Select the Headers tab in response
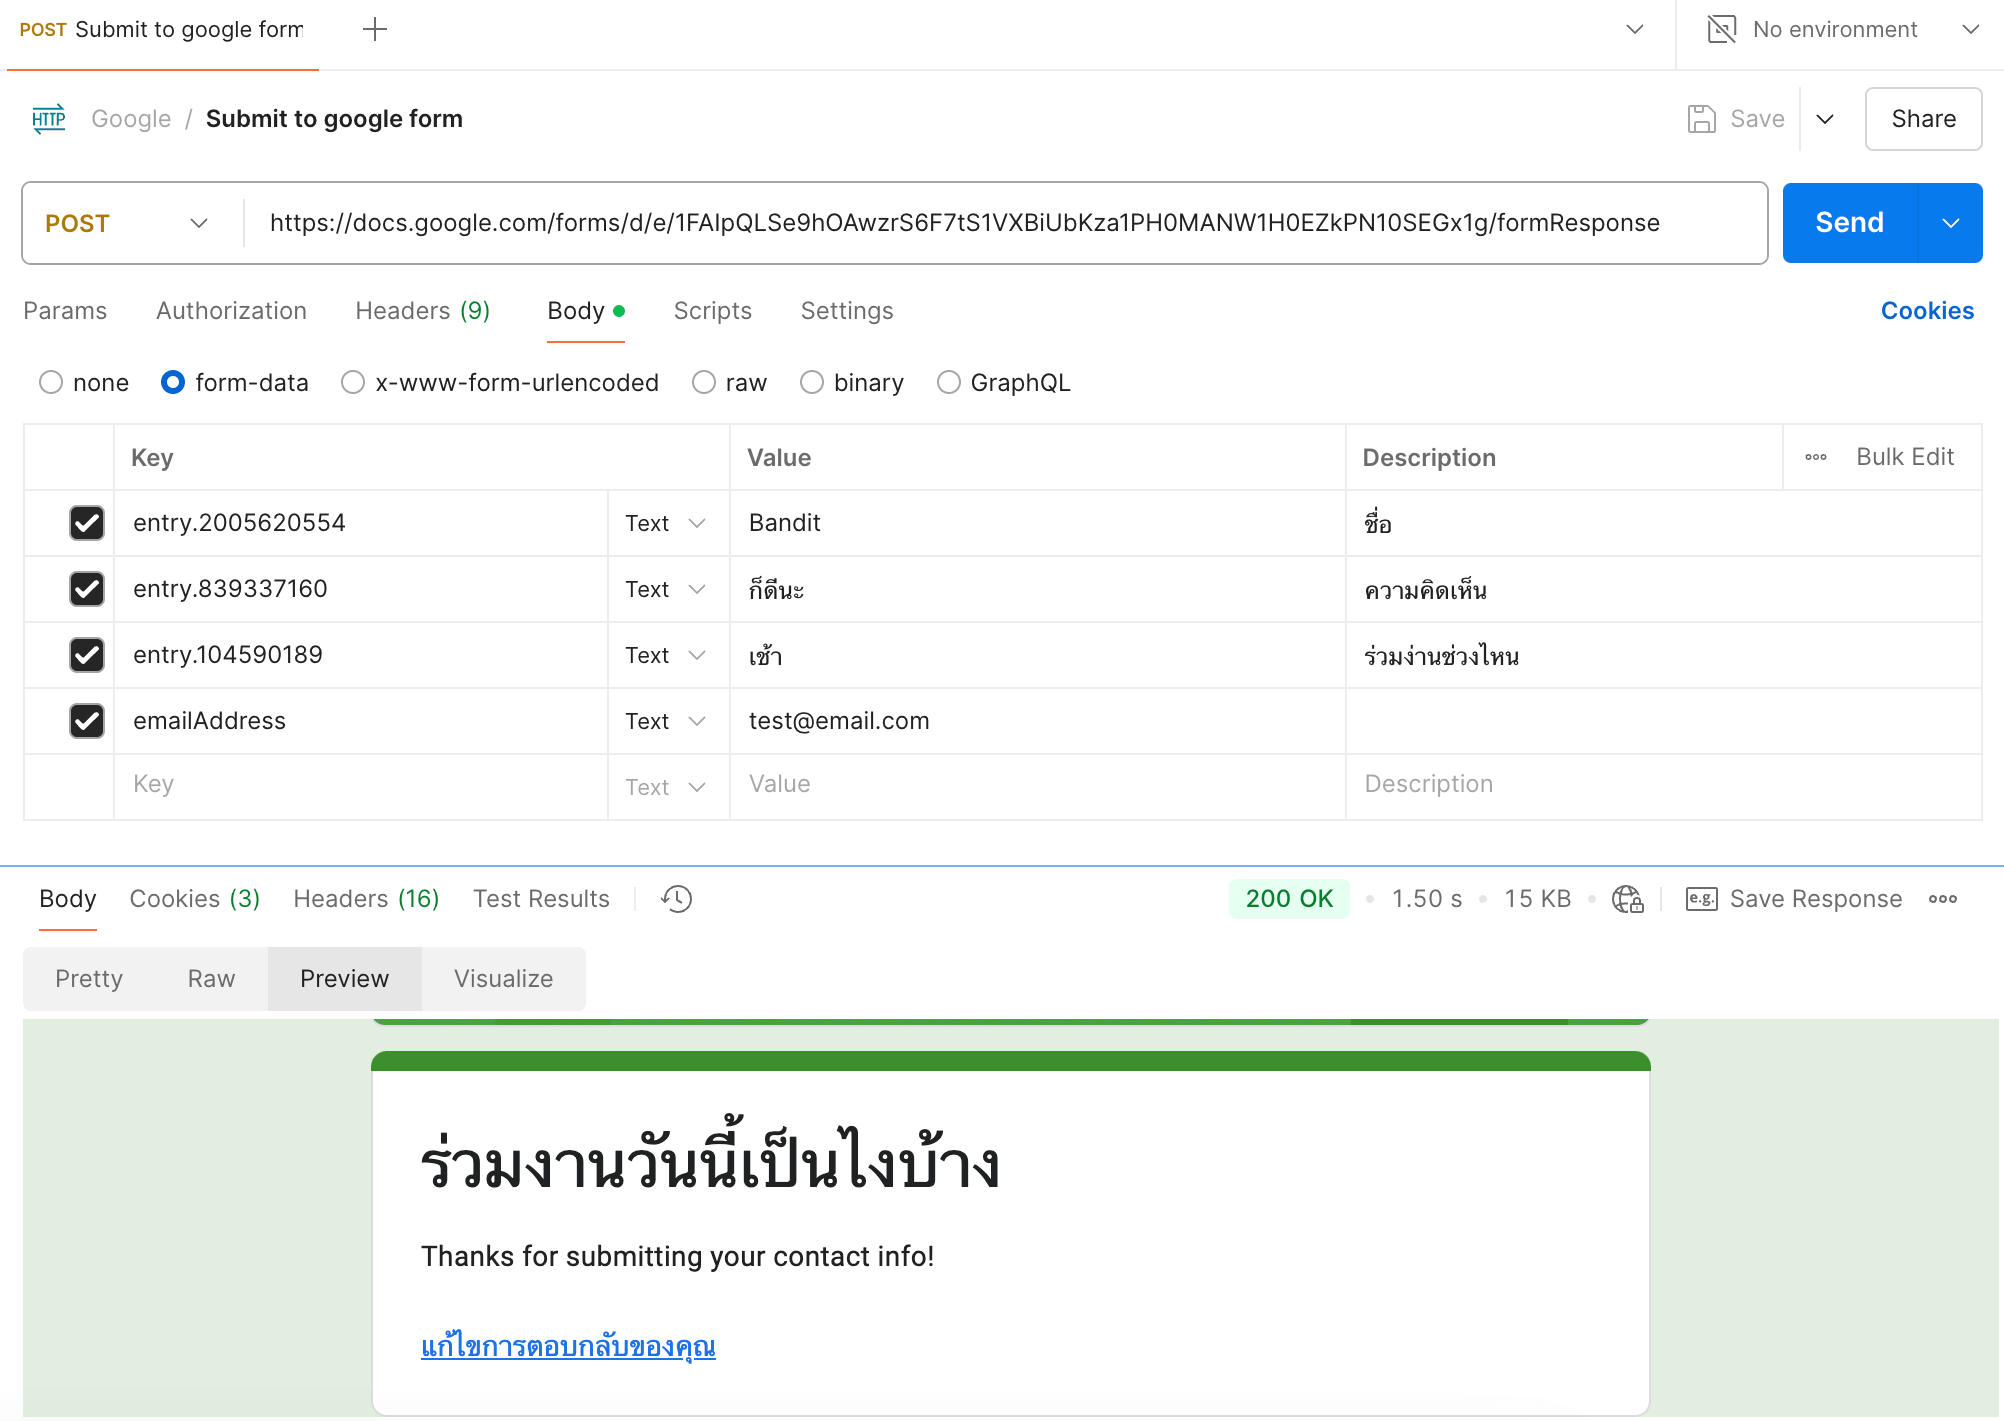Image resolution: width=2004 pixels, height=1421 pixels. [365, 898]
